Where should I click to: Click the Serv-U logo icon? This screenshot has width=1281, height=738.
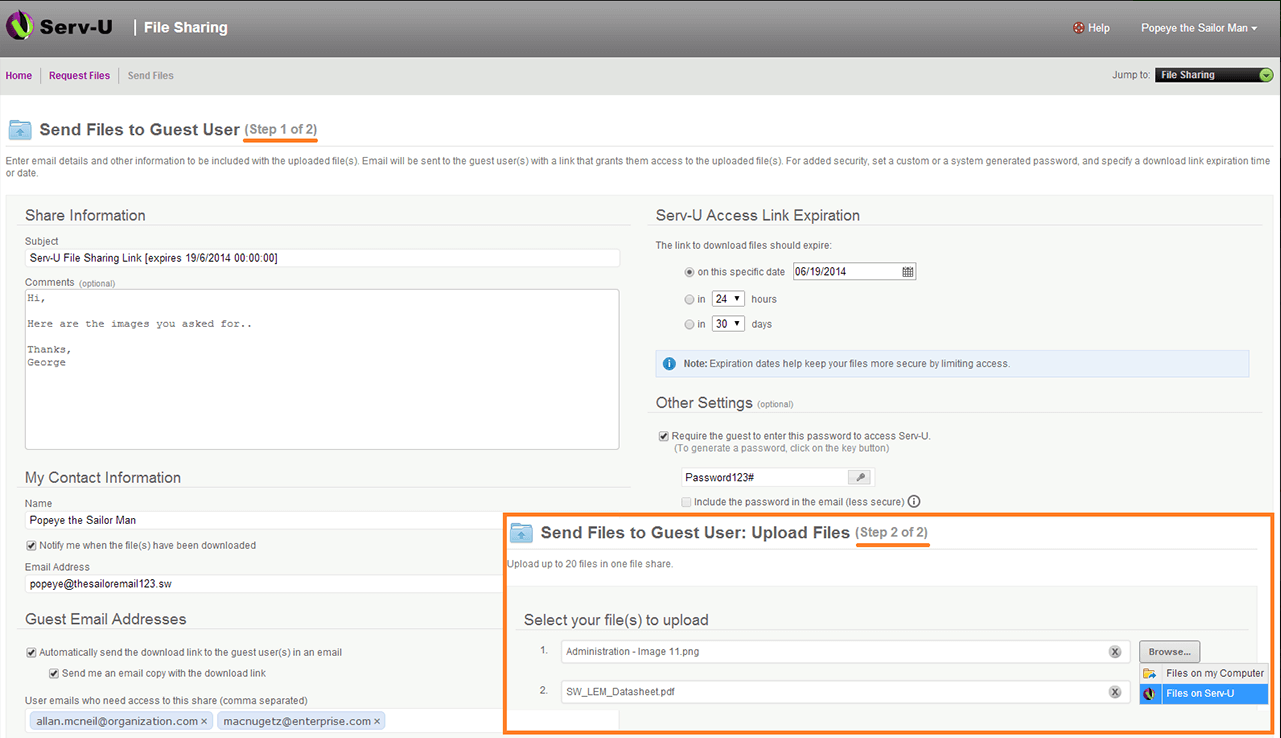(20, 27)
